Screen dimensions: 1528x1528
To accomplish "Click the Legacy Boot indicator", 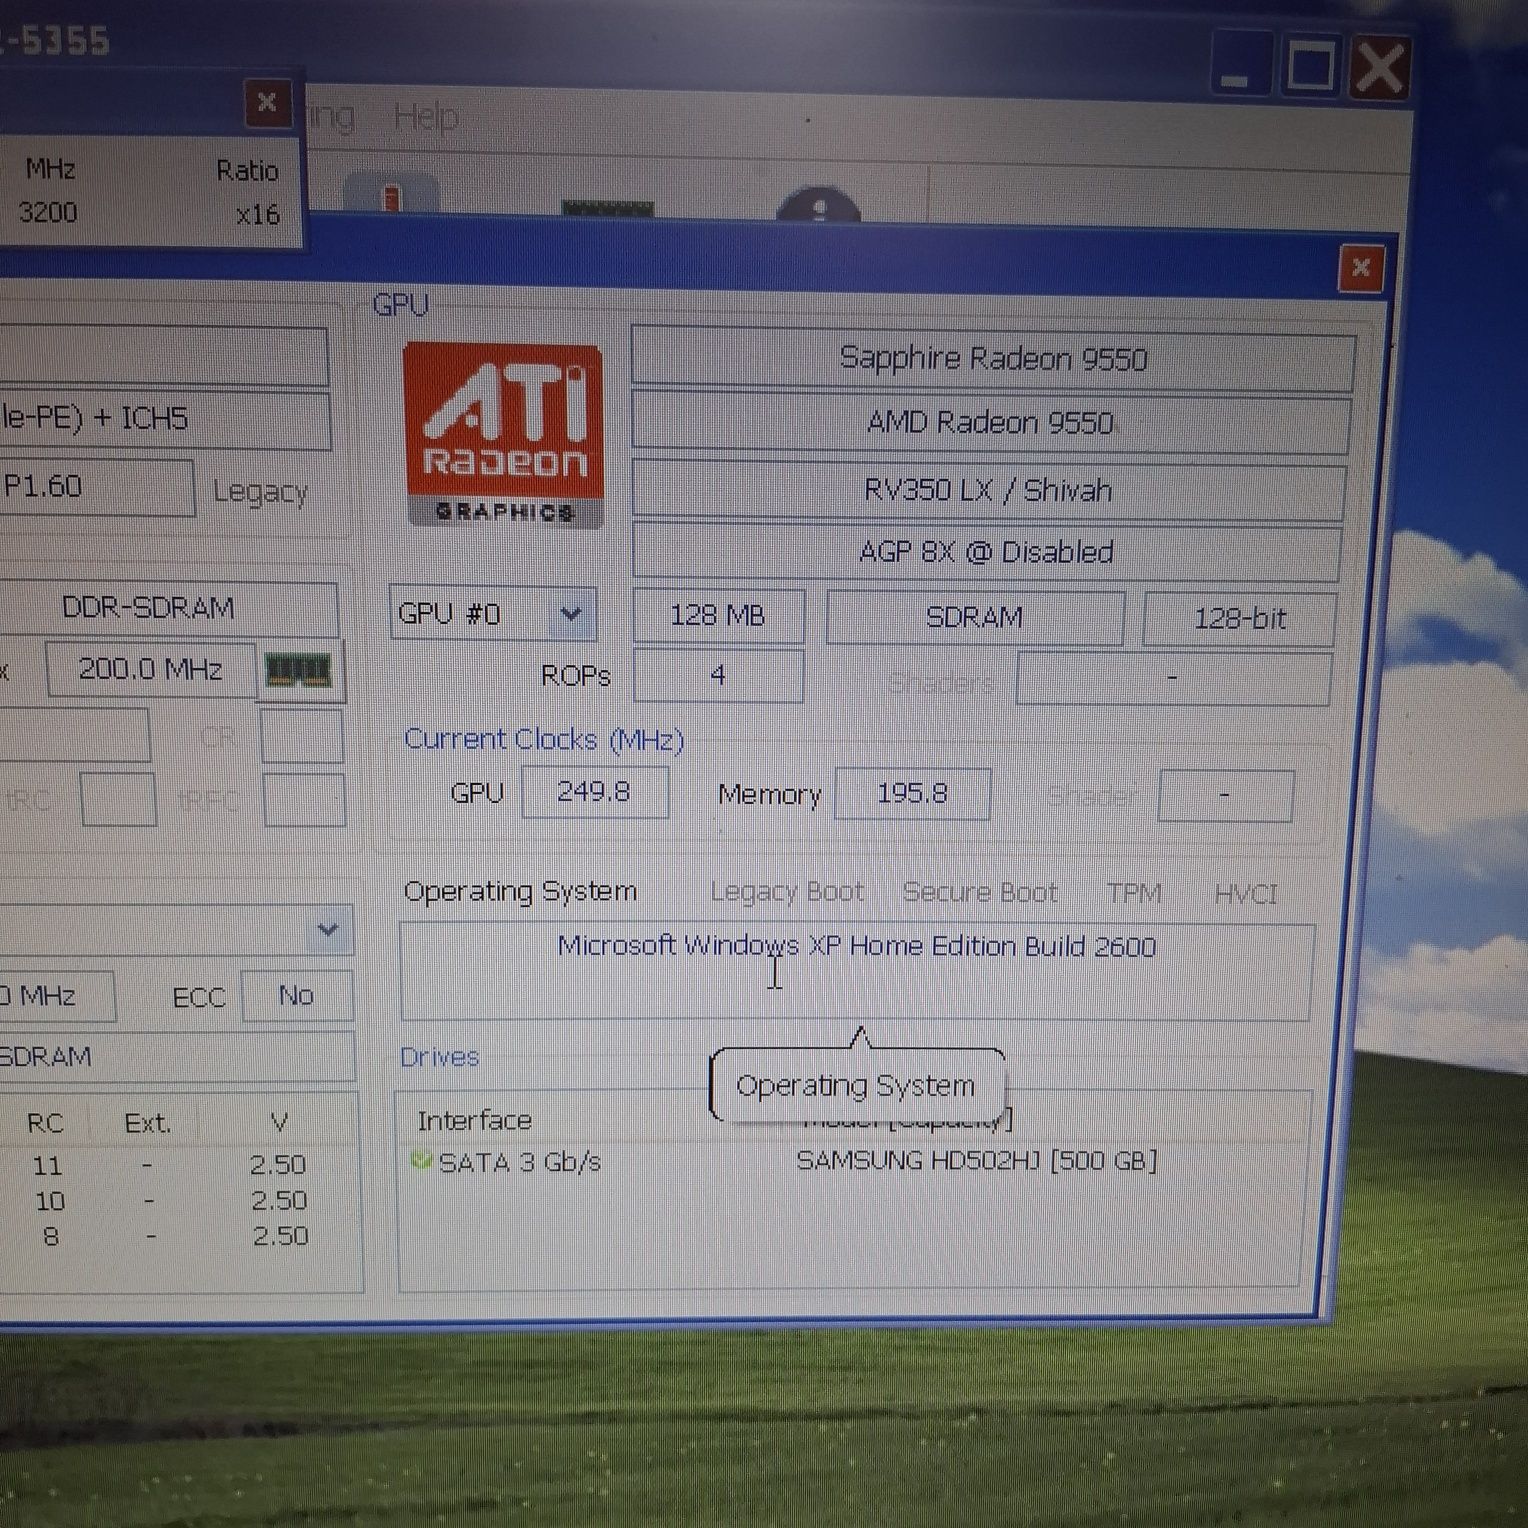I will [787, 891].
